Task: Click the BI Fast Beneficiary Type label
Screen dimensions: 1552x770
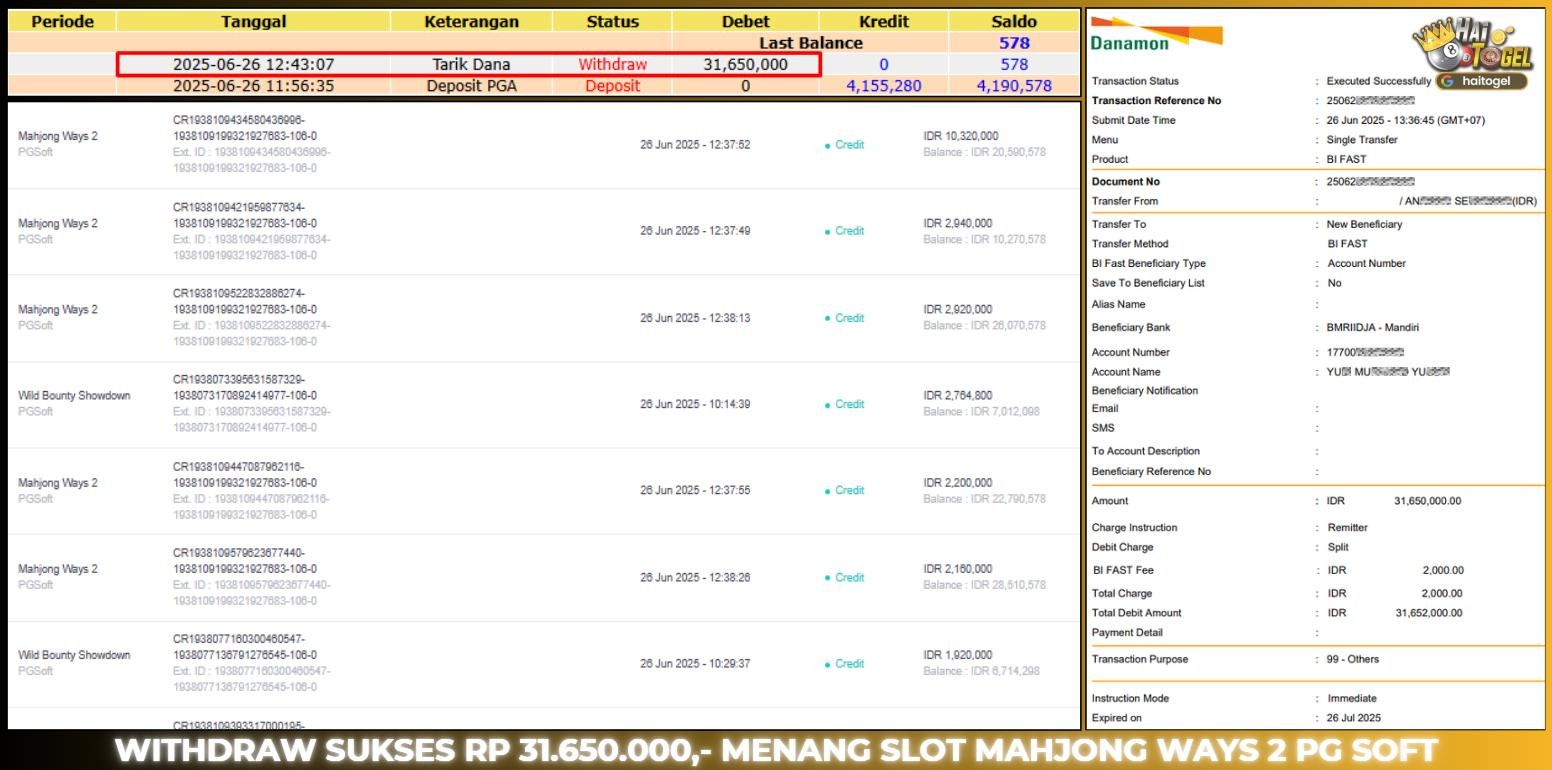Action: coord(1149,264)
